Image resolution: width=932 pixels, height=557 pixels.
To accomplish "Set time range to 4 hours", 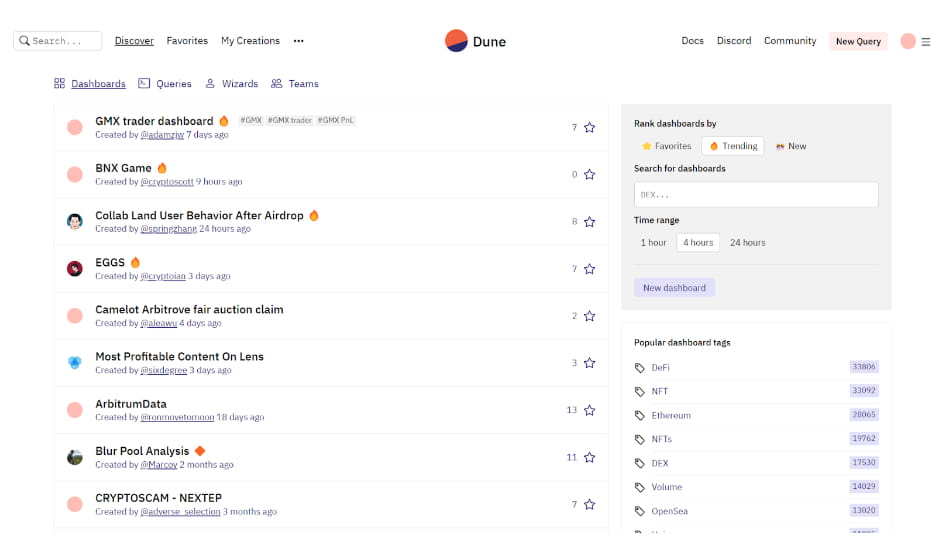I will (x=698, y=243).
